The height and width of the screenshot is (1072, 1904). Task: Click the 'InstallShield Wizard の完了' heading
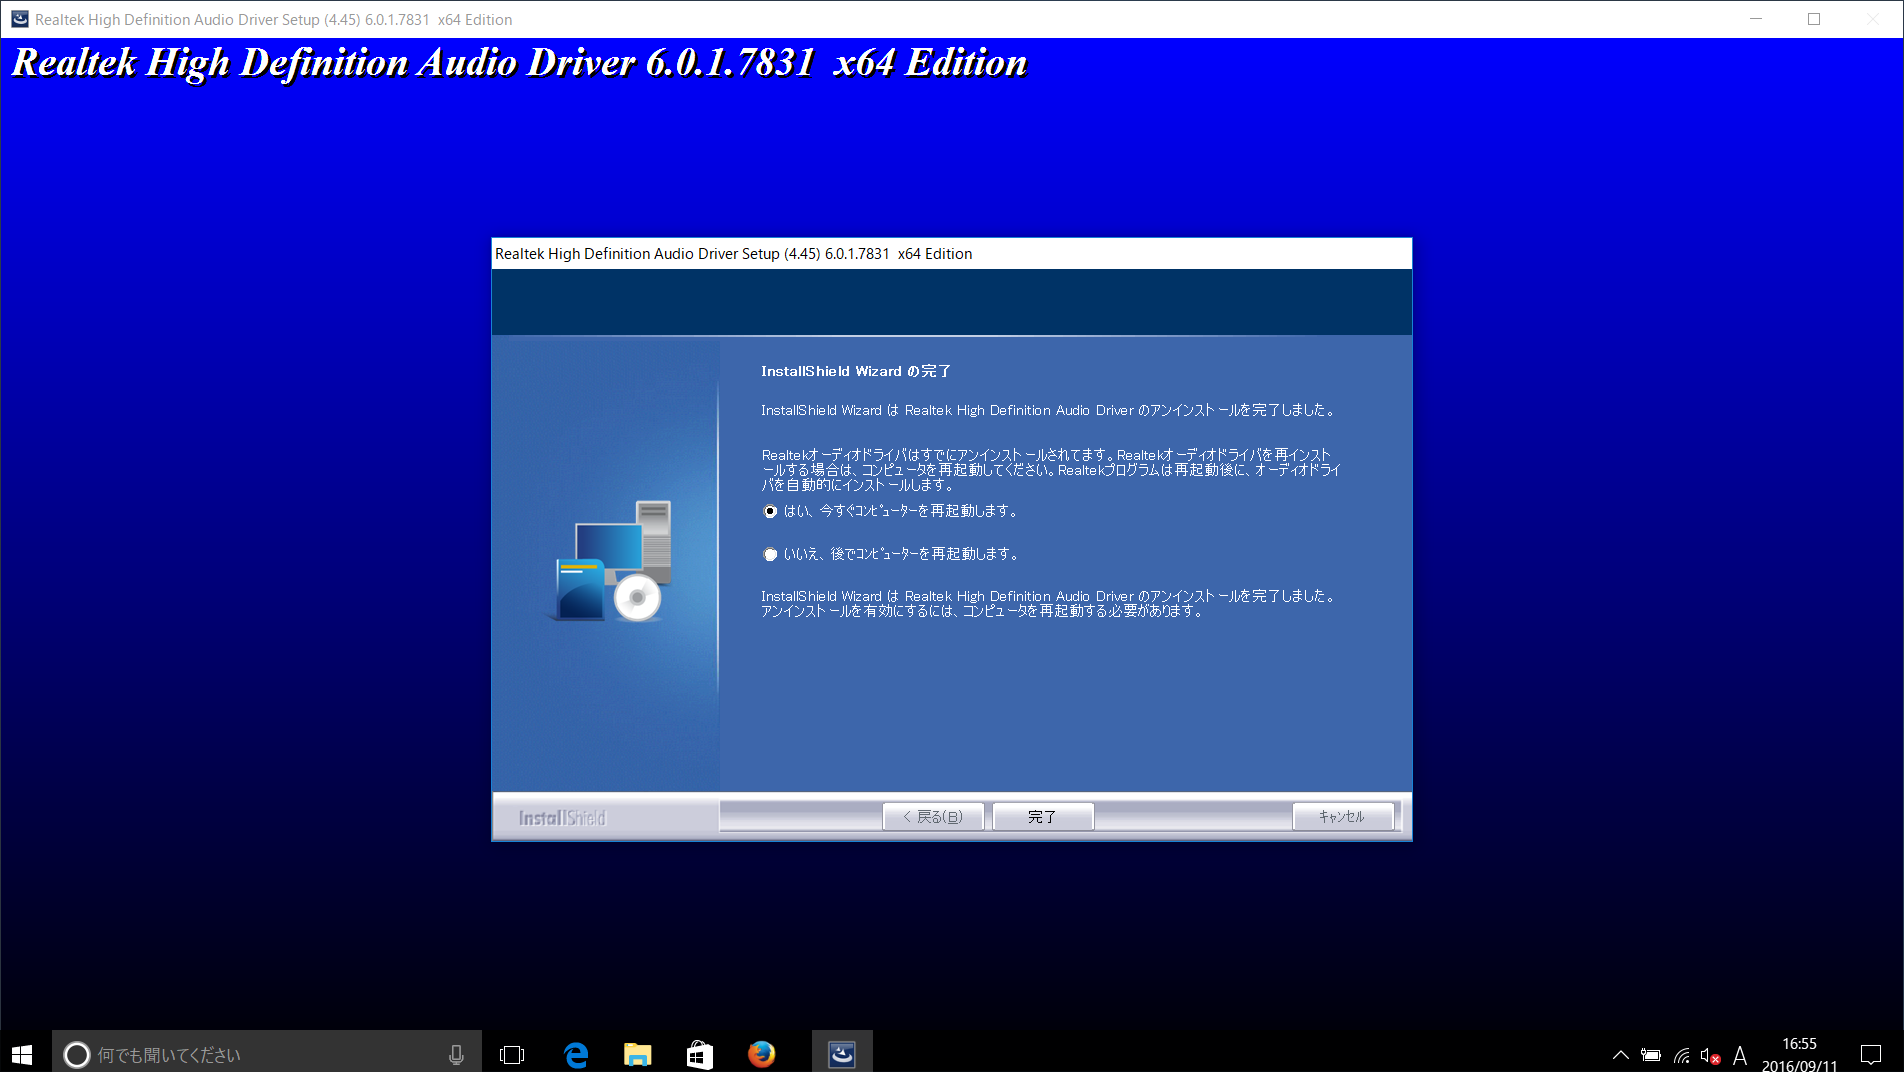tap(856, 371)
